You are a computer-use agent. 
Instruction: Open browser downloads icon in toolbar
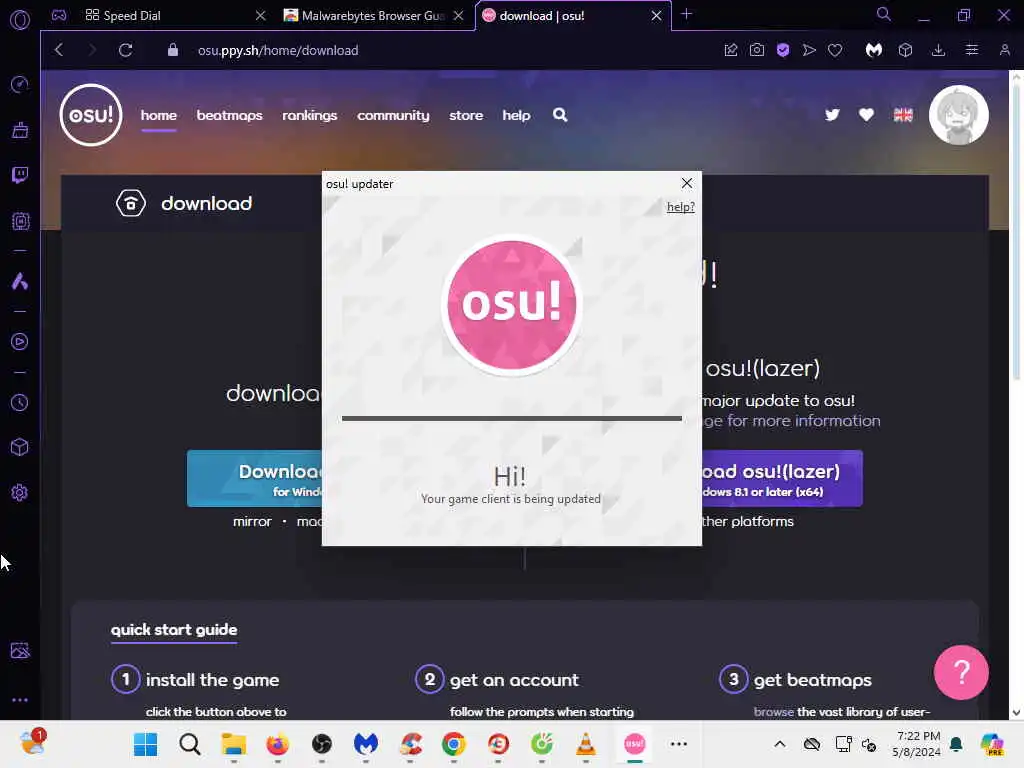pos(938,50)
